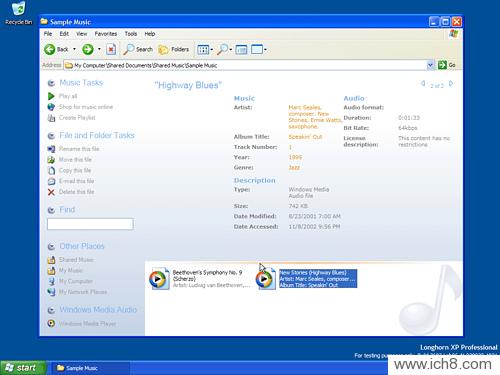Image resolution: width=500 pixels, height=375 pixels.
Task: Click the 1999 year value
Action: 295,157
